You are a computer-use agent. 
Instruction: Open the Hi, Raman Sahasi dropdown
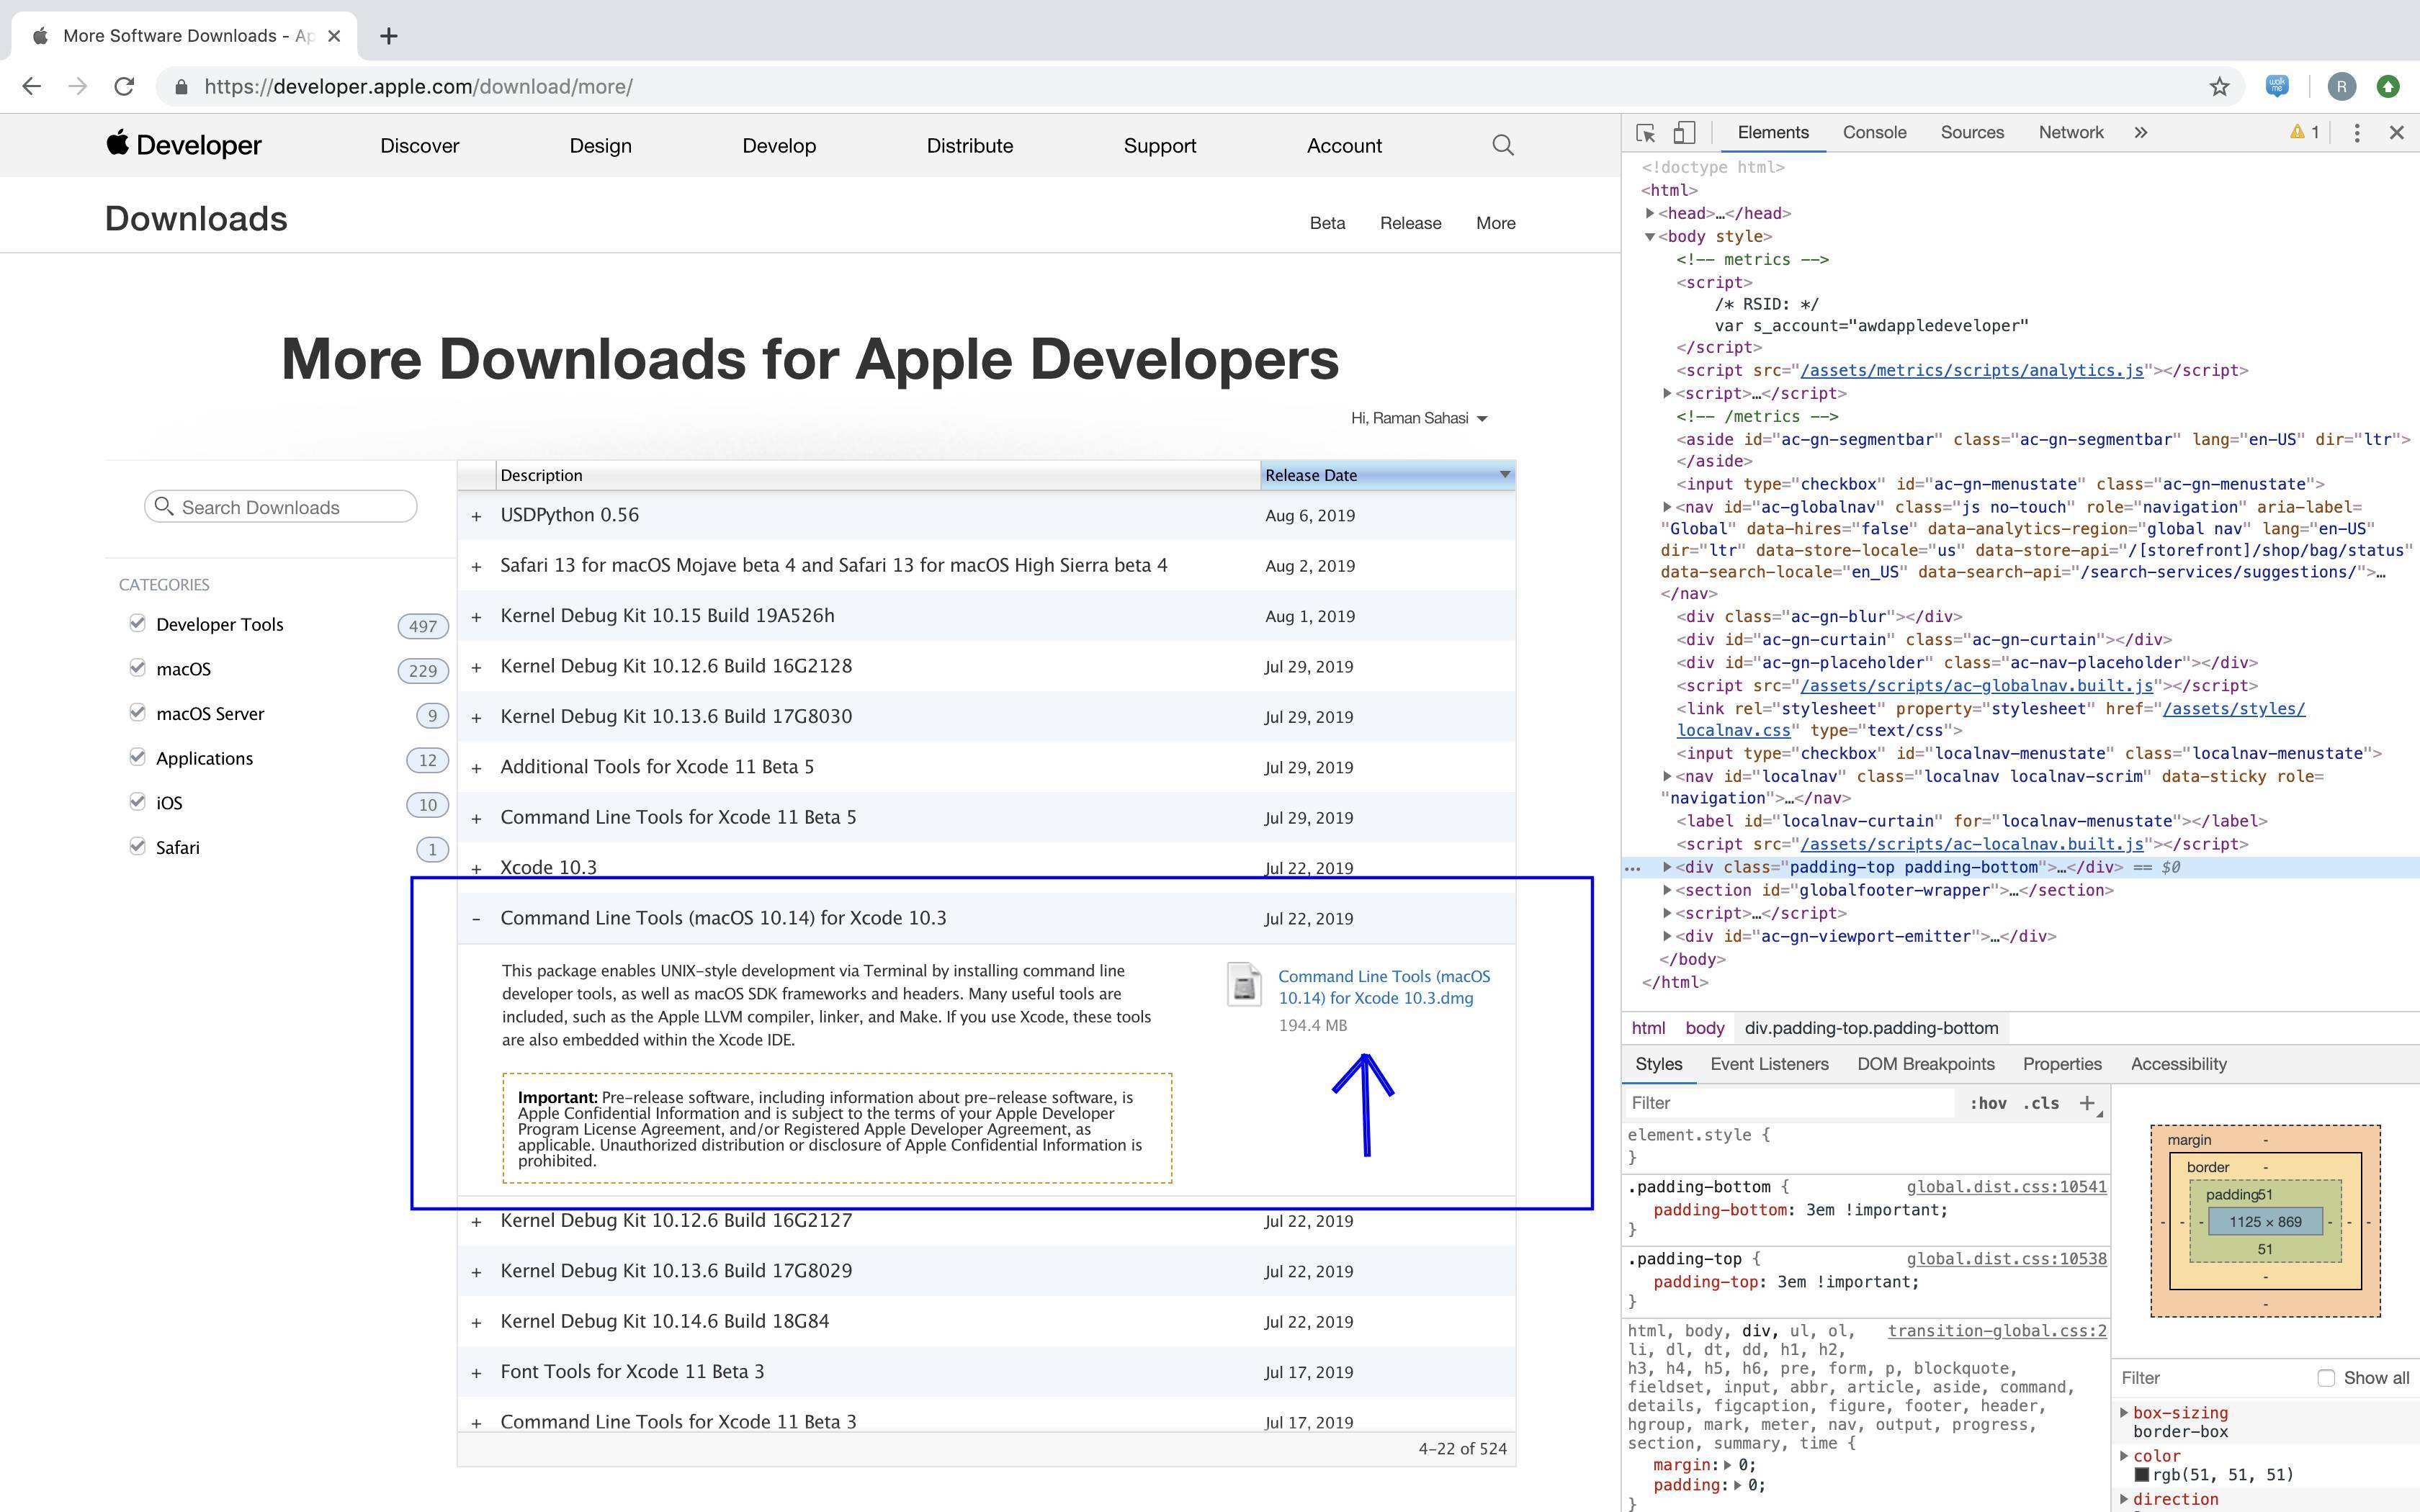click(x=1418, y=418)
